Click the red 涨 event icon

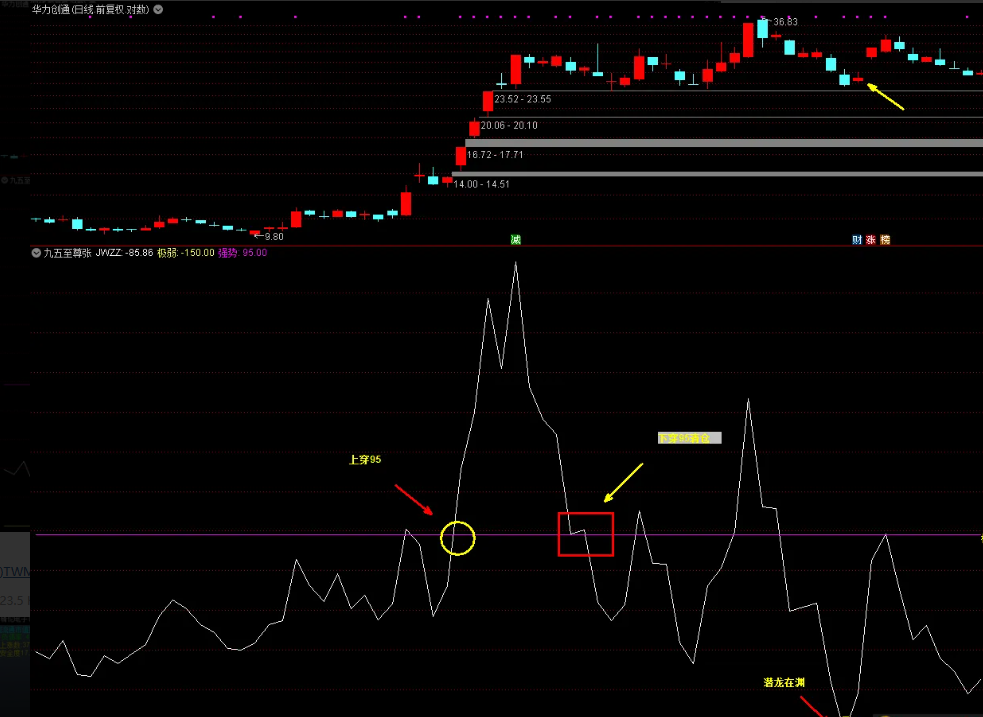(x=871, y=240)
